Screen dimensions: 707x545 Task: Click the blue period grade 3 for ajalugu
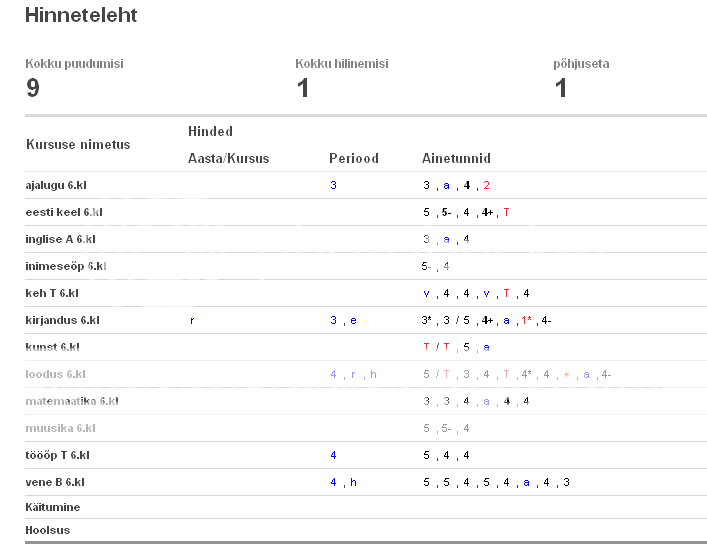(333, 185)
